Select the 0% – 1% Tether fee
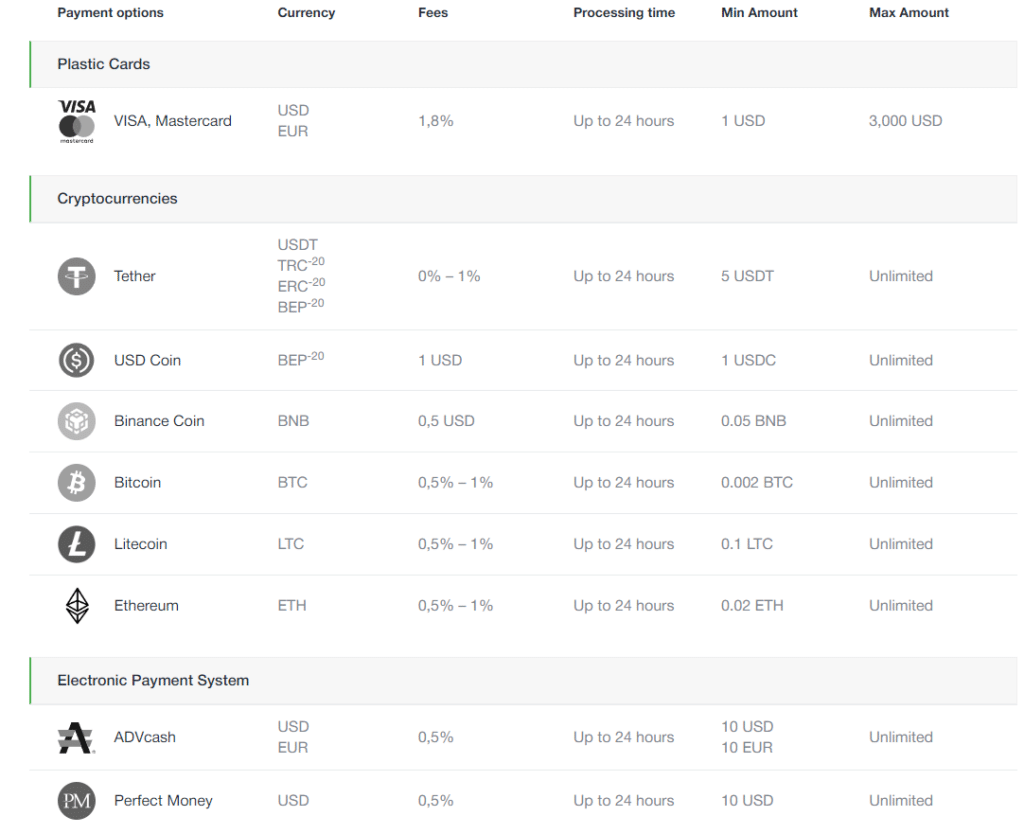 (x=449, y=276)
